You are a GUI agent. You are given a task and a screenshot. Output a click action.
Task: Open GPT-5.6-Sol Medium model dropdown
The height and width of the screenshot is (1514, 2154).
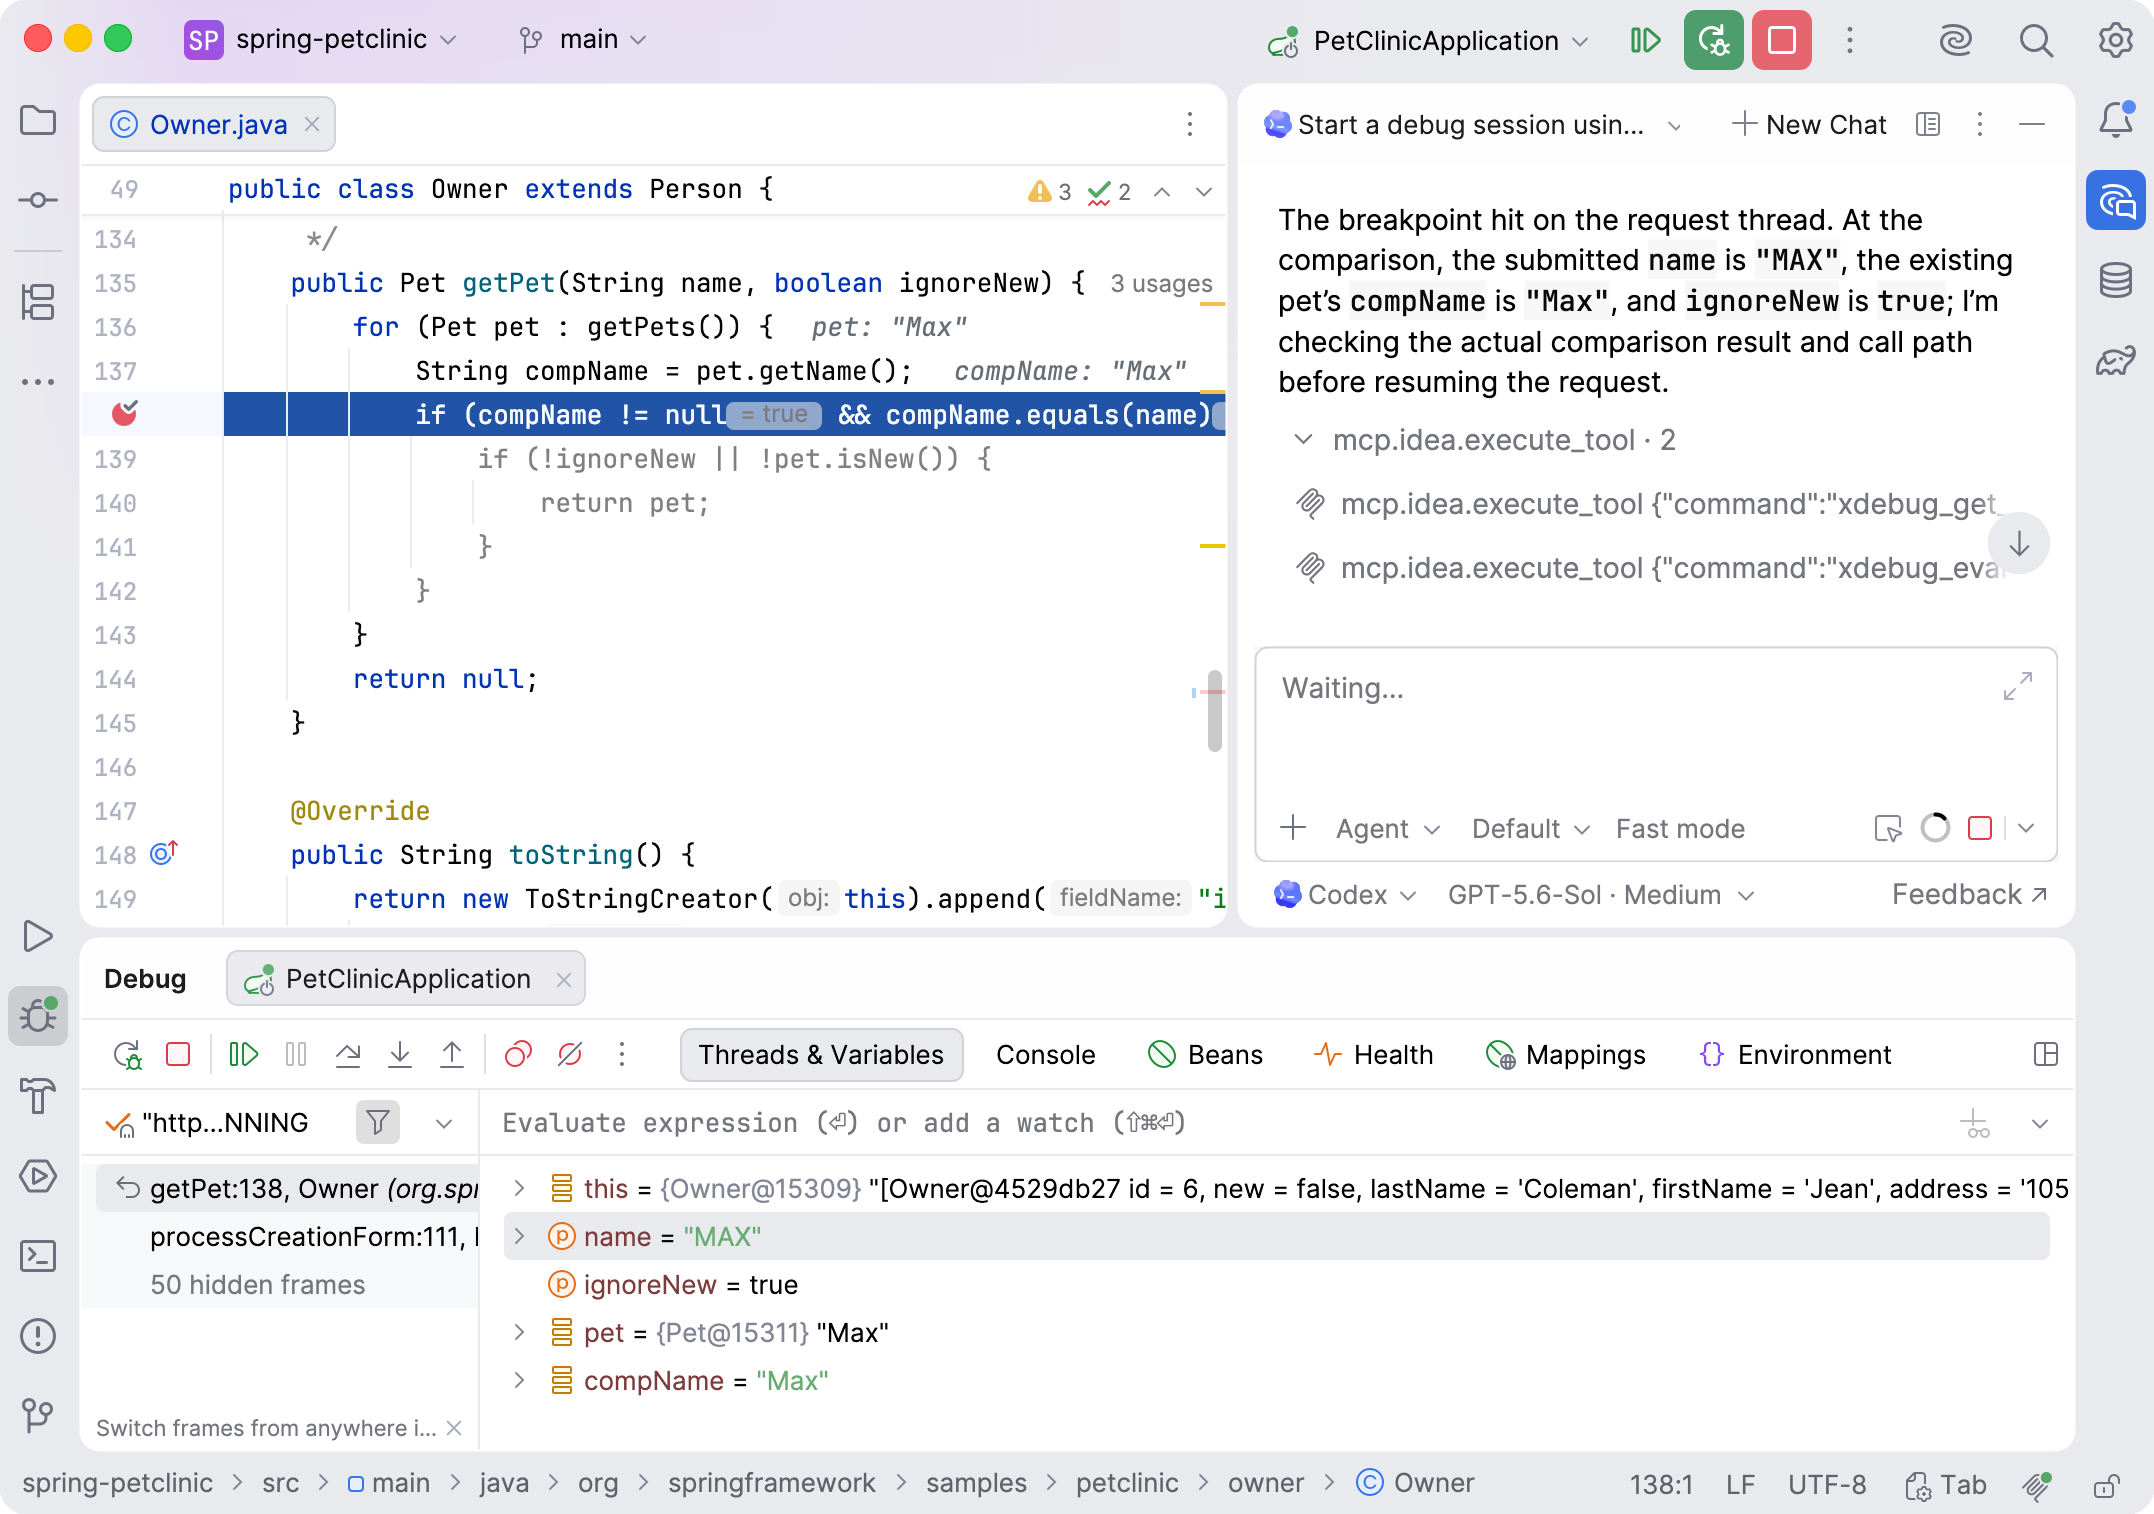point(1601,895)
